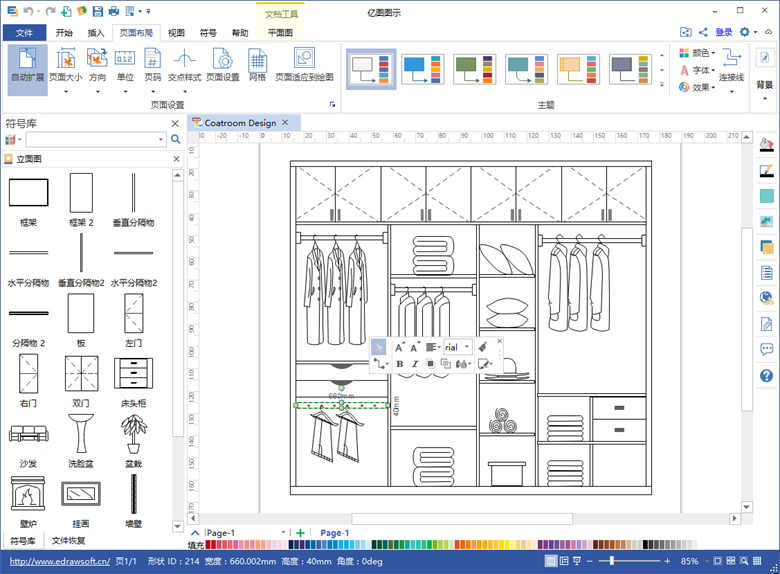Click the help question mark in right sidebar
The image size is (780, 574).
[766, 376]
